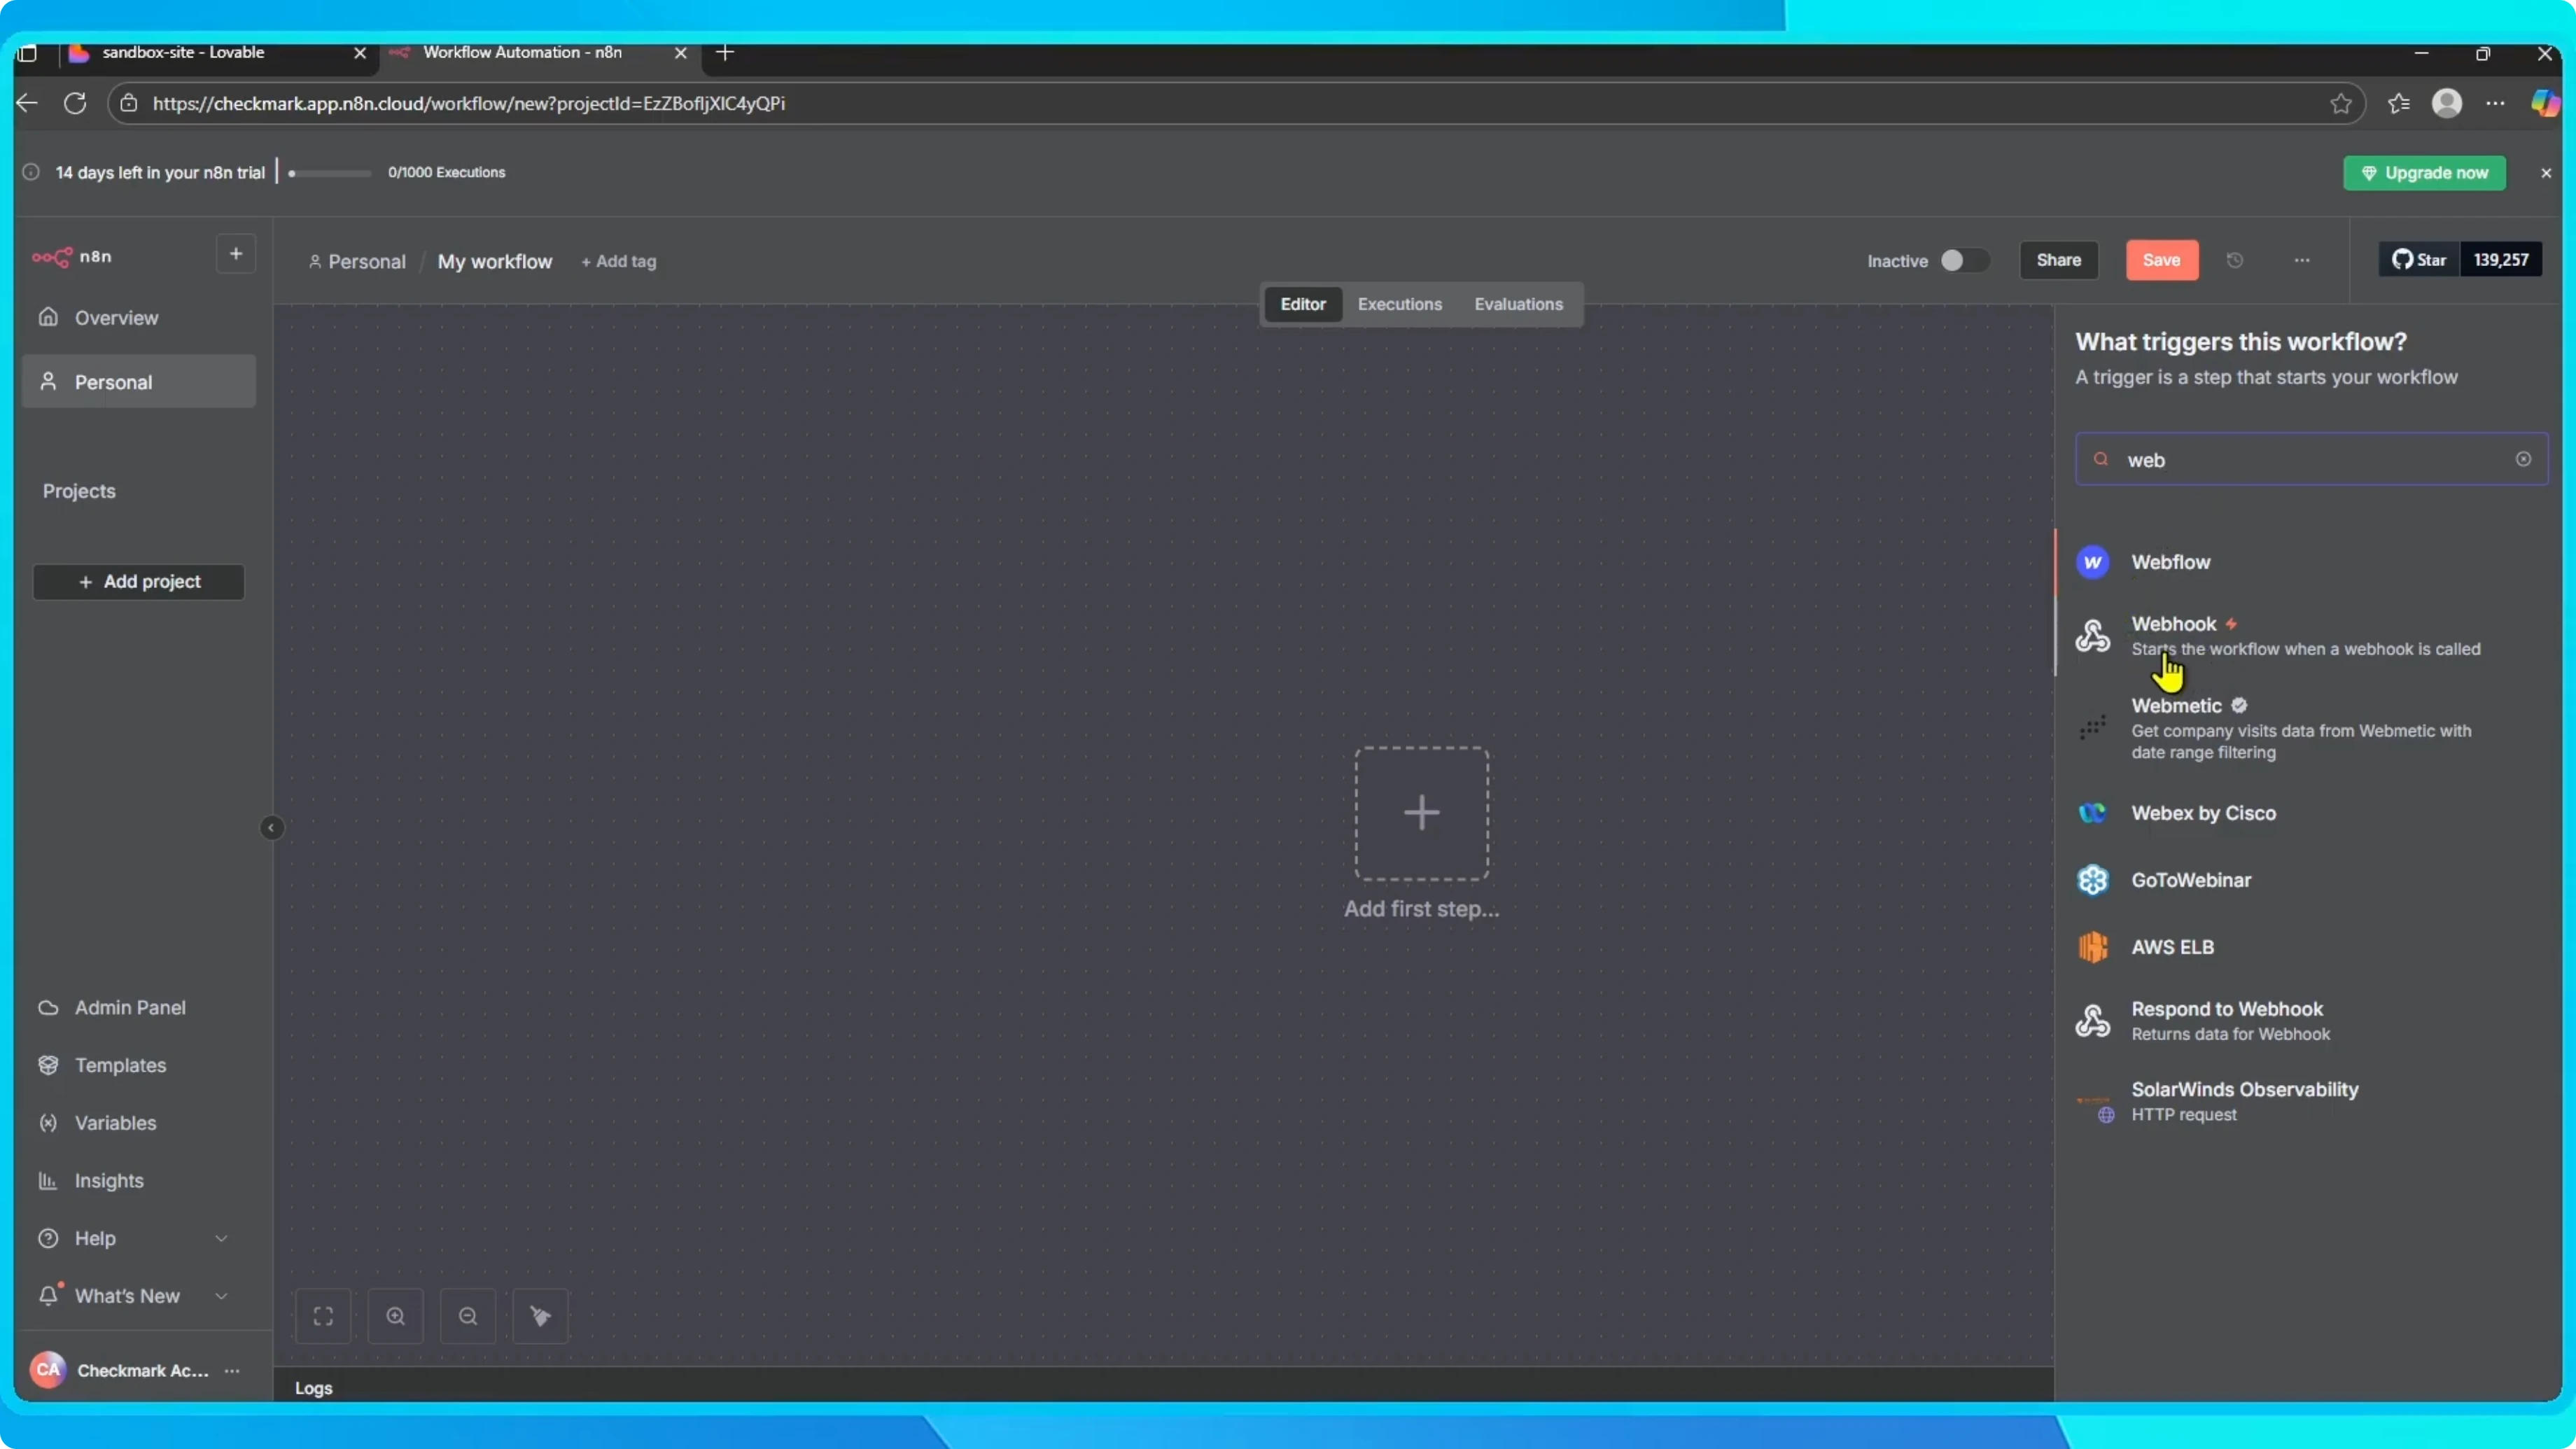Click the Add project button

[x=139, y=582]
